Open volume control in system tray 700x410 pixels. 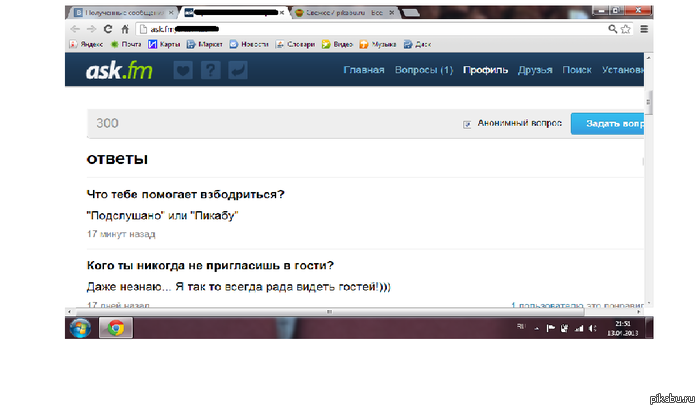pyautogui.click(x=592, y=328)
